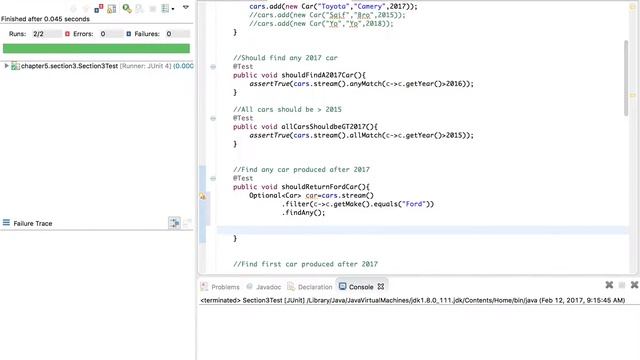640x360 pixels.
Task: Switch to the Javadoc tab
Action: click(x=269, y=287)
